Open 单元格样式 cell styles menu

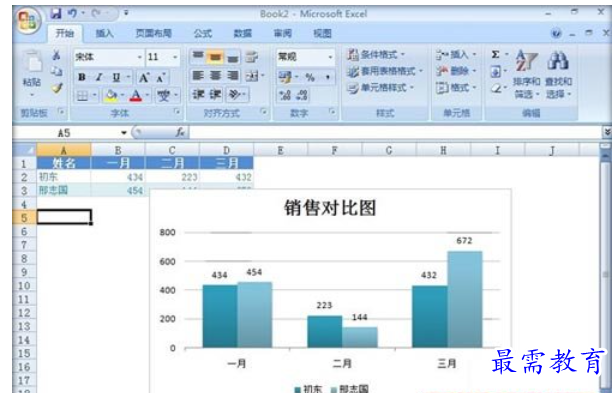click(x=380, y=88)
